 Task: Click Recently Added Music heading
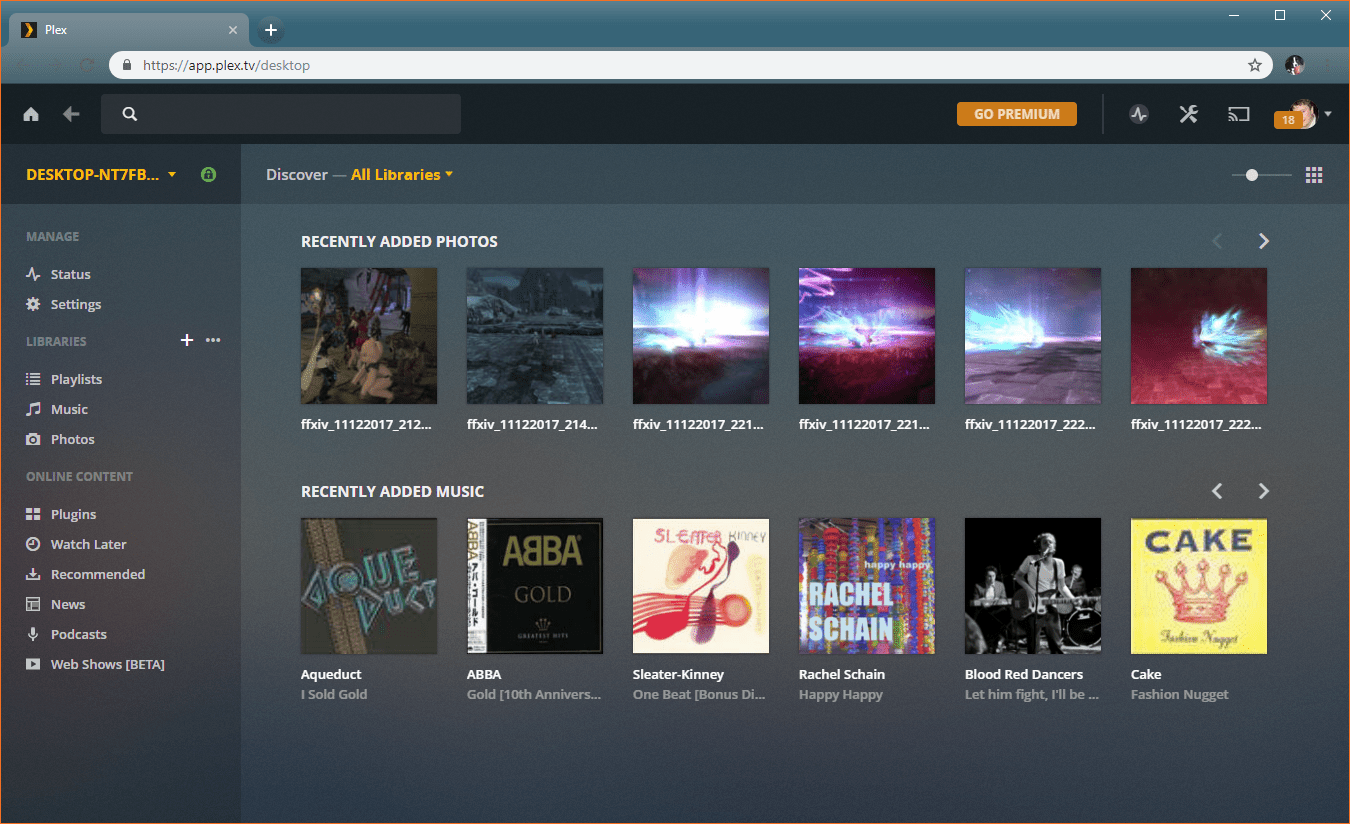click(x=392, y=491)
